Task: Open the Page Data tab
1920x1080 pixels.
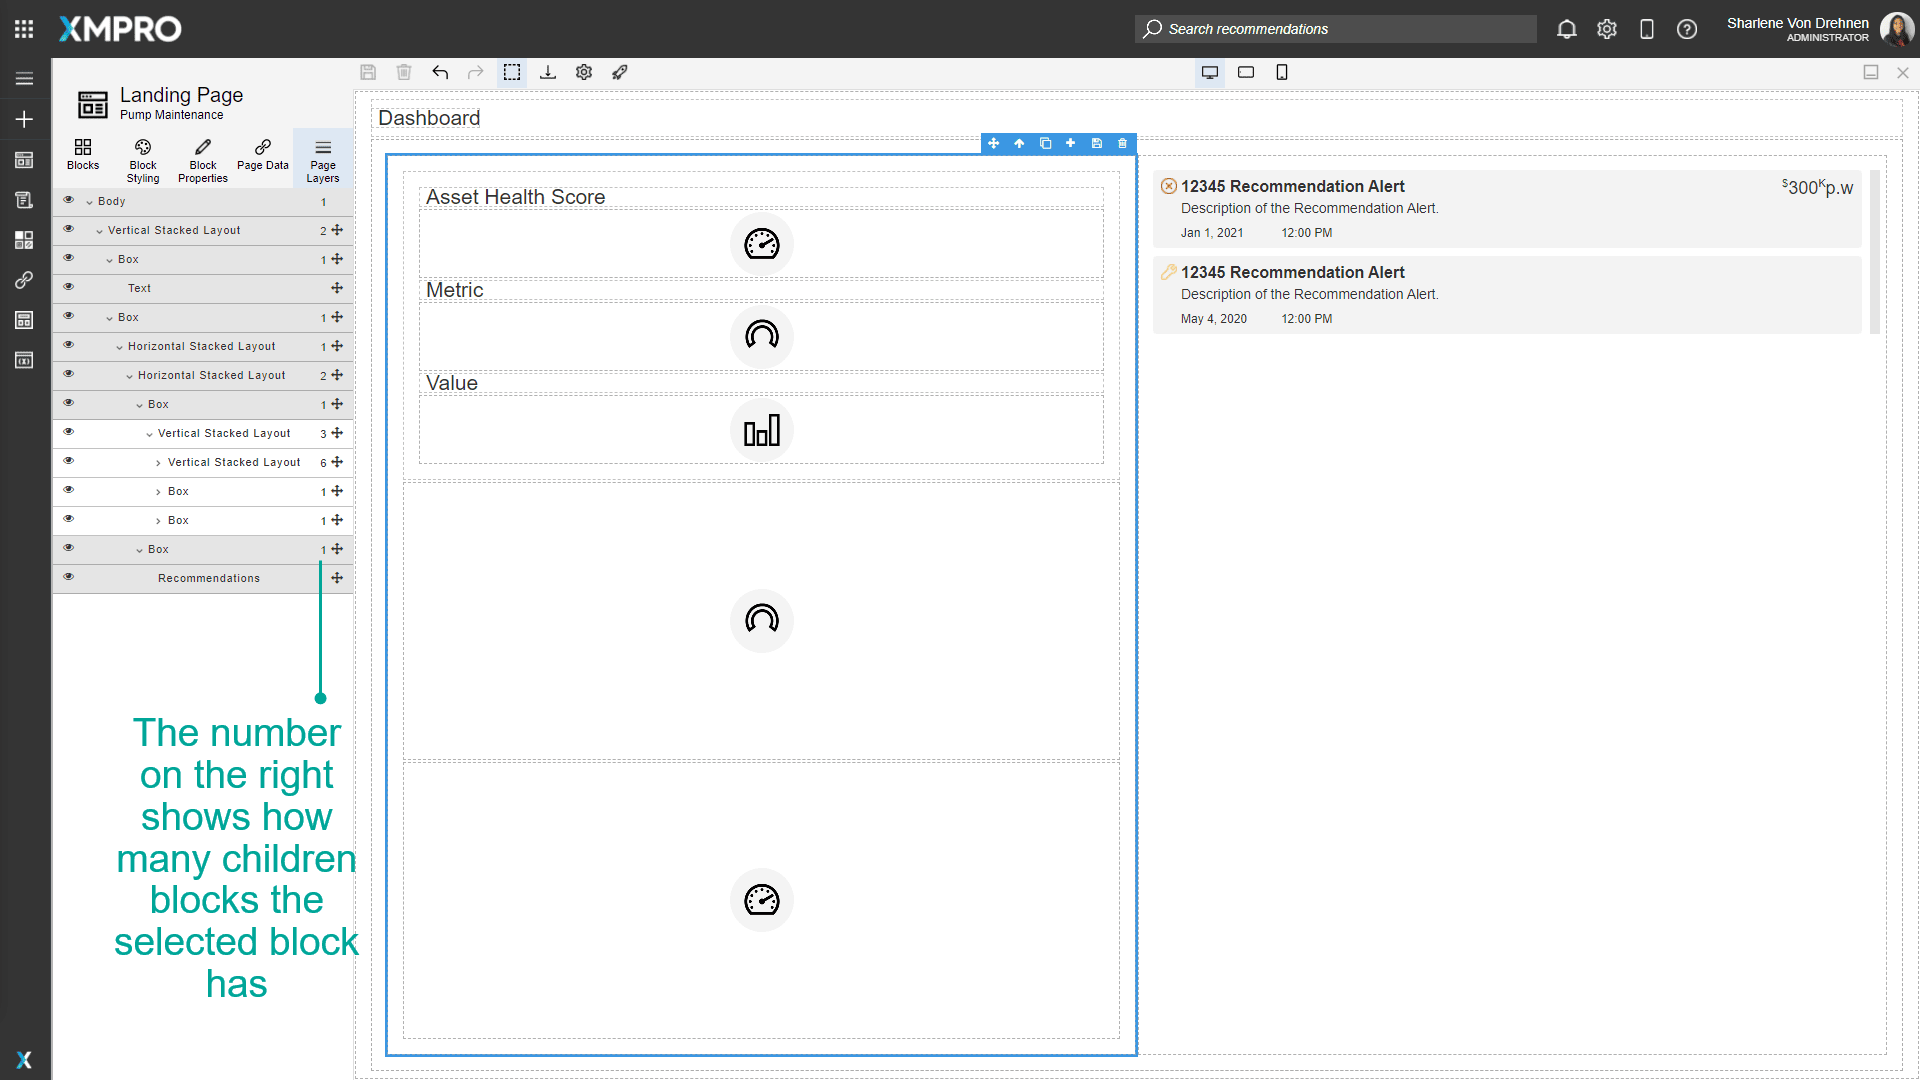Action: coord(263,158)
